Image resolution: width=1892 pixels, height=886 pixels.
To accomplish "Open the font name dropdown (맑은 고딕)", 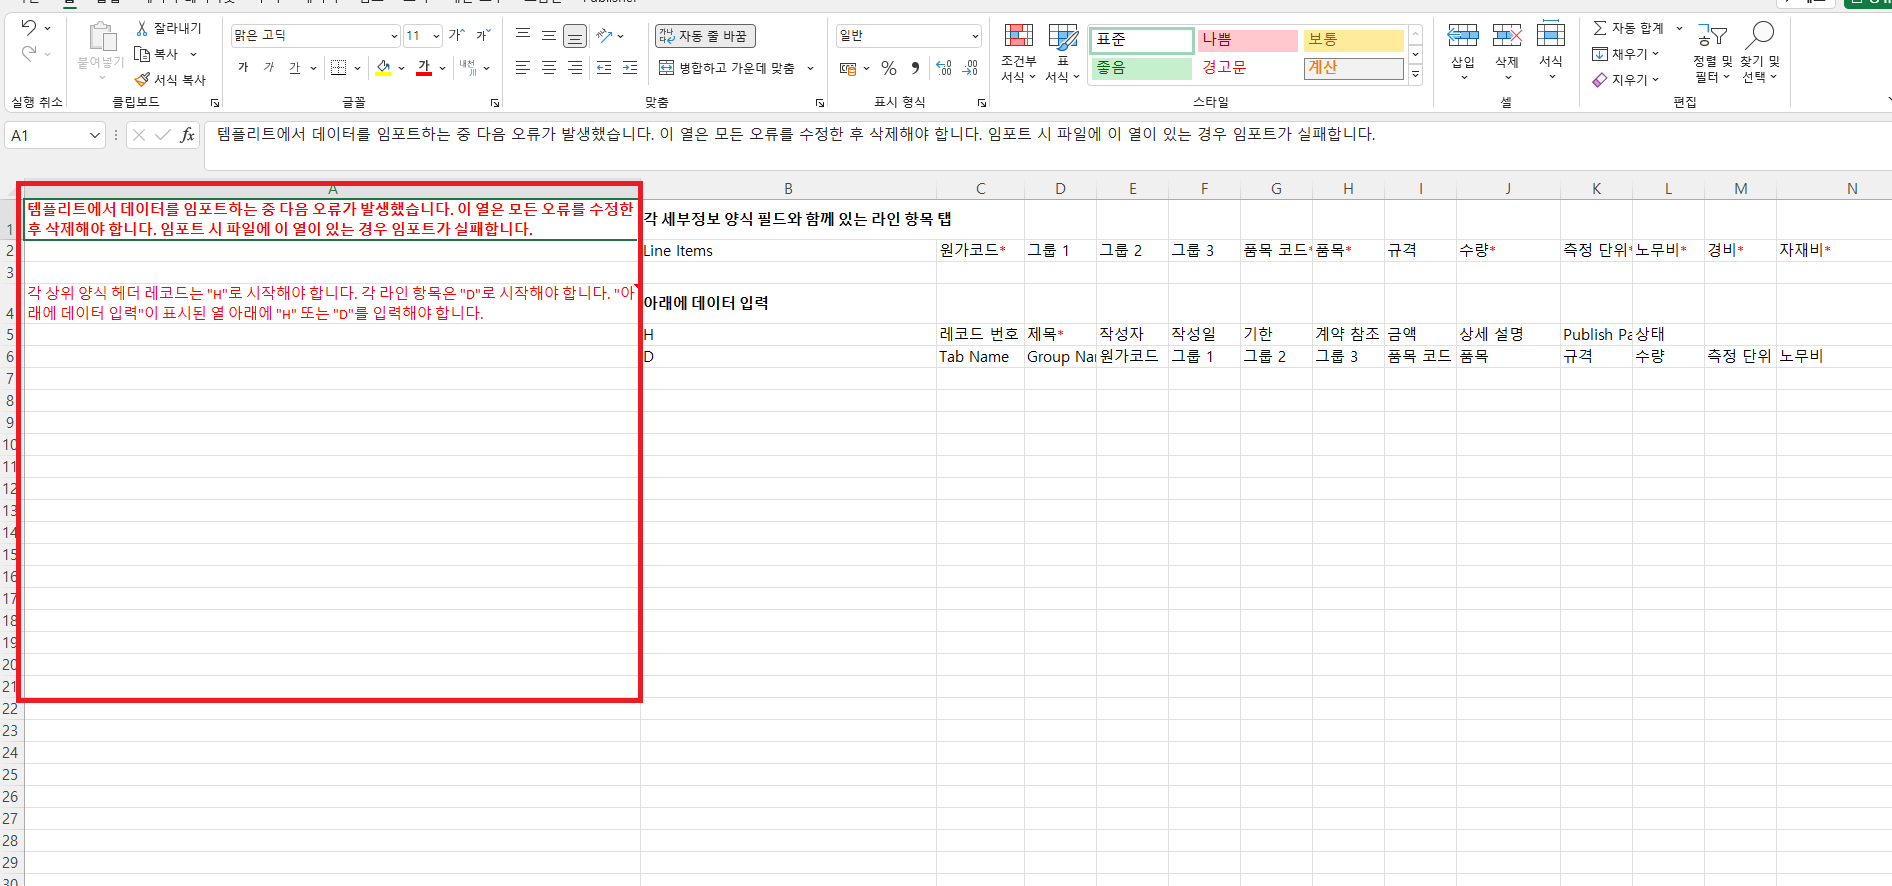I will pos(394,36).
